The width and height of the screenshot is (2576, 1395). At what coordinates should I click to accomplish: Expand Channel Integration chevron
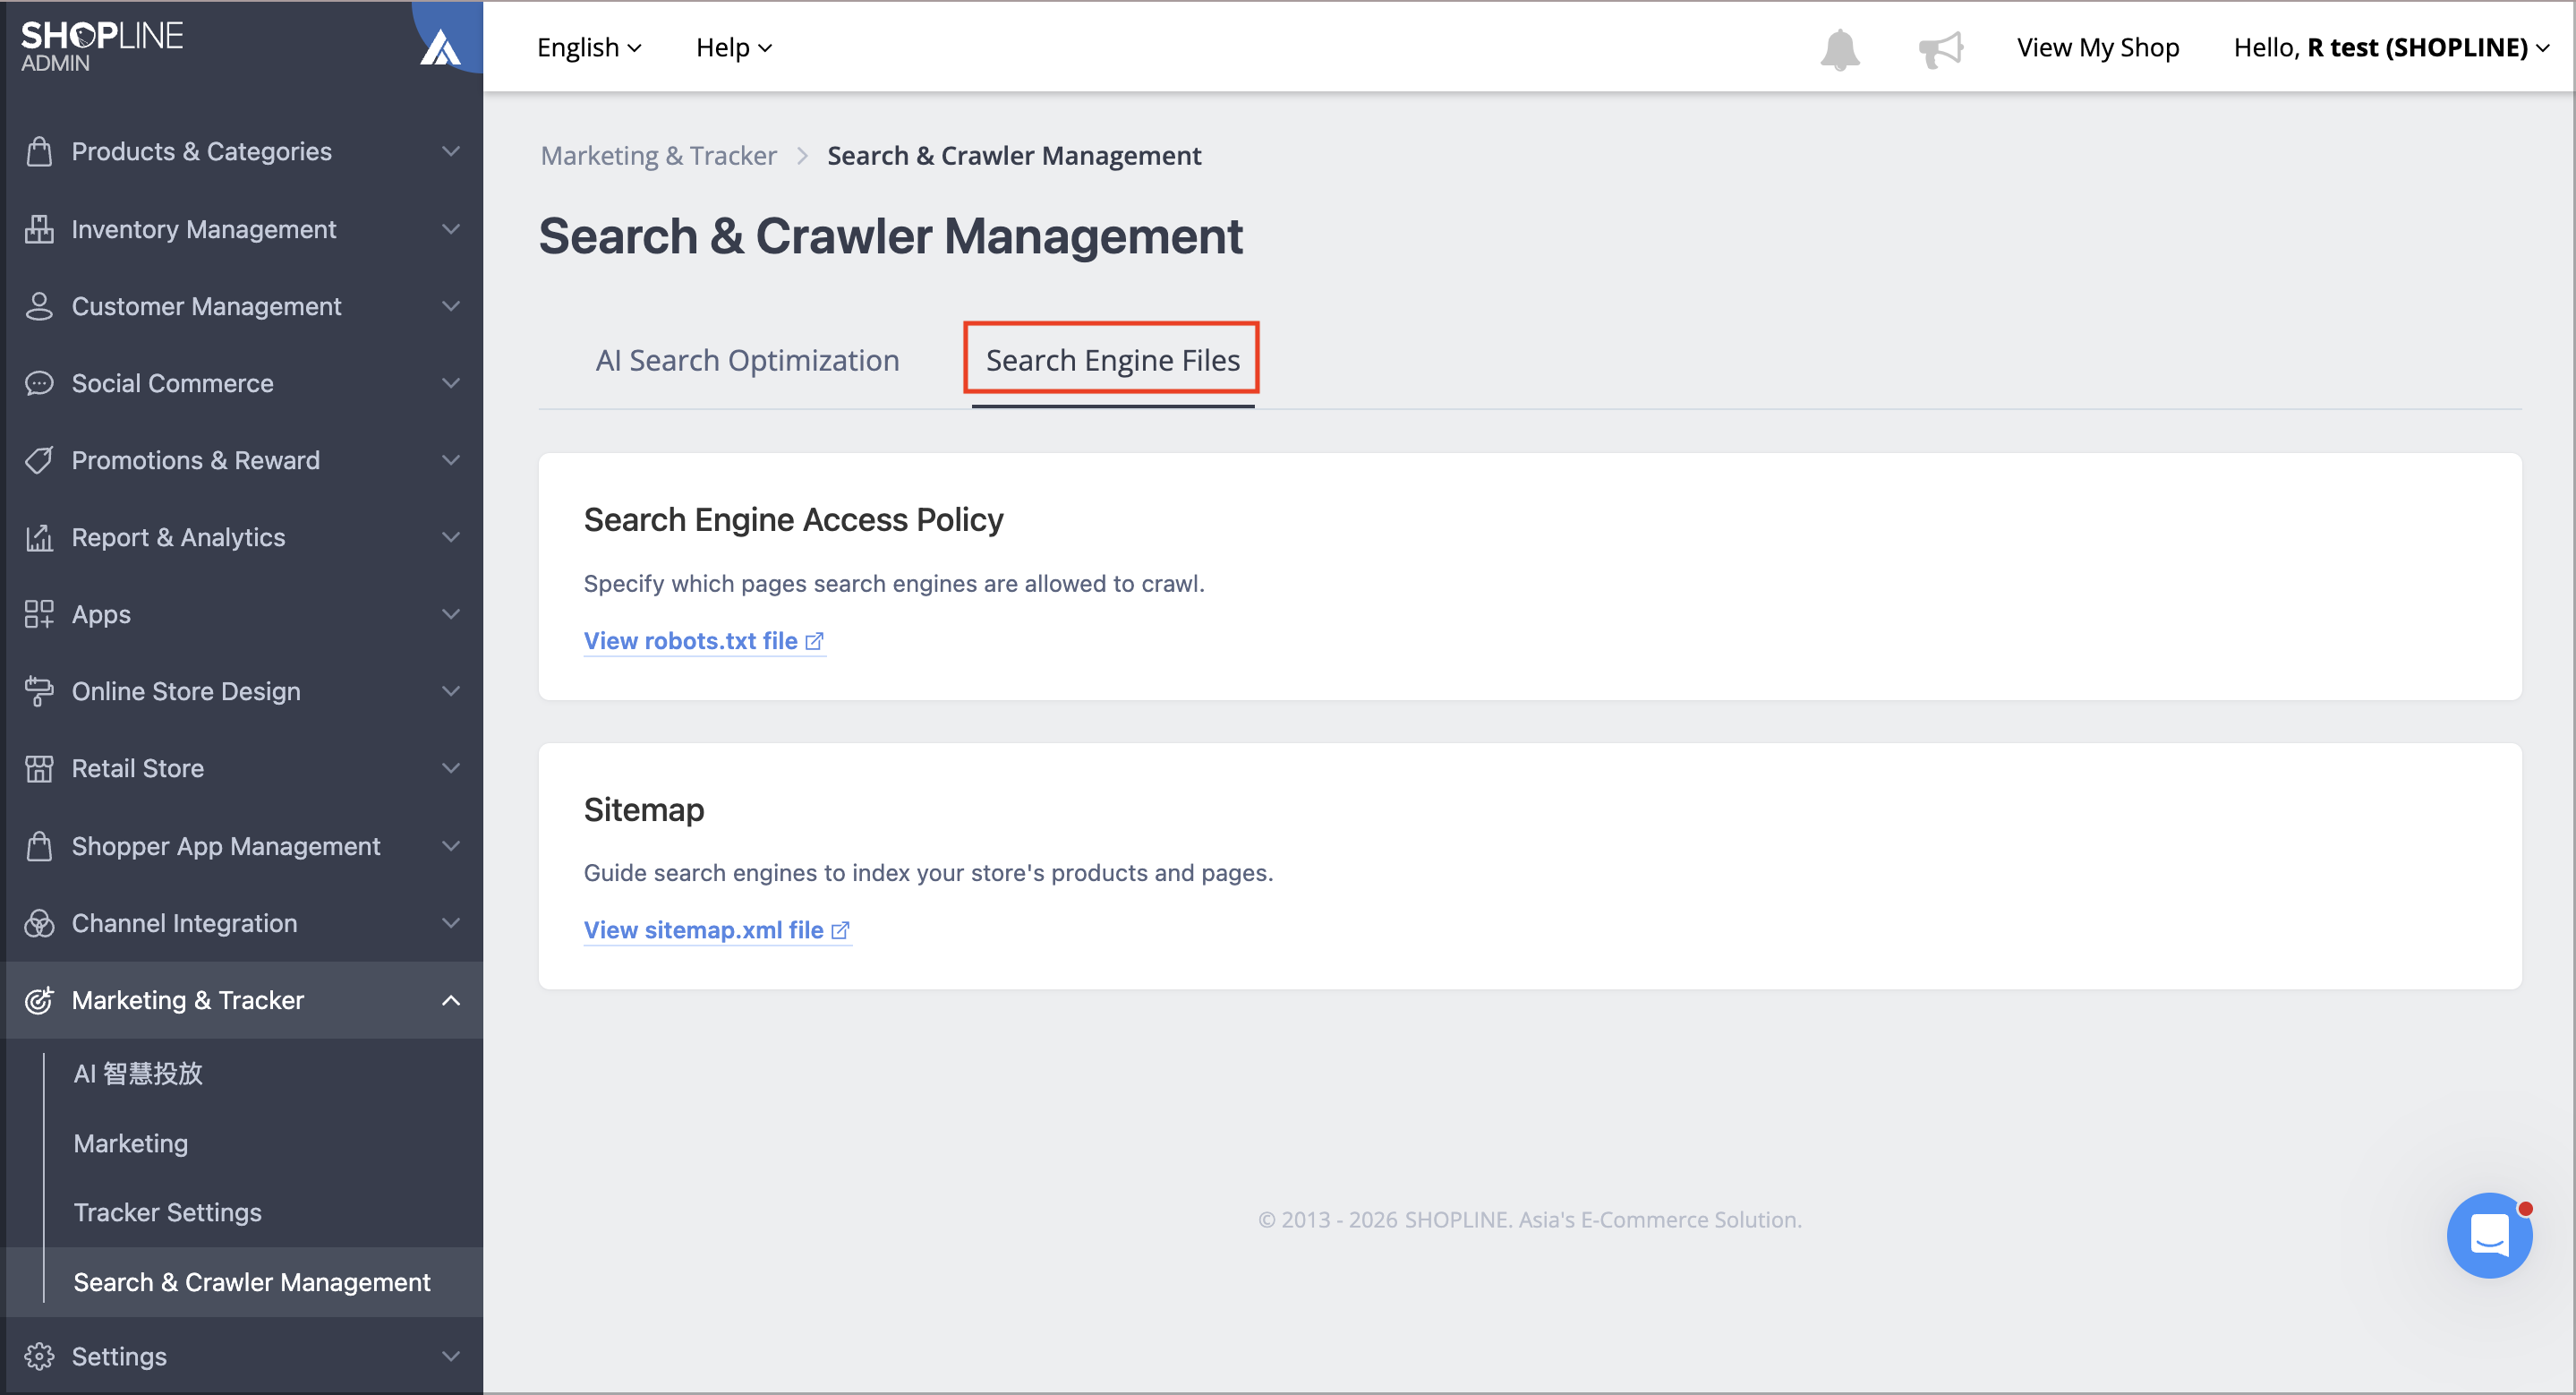(x=451, y=923)
